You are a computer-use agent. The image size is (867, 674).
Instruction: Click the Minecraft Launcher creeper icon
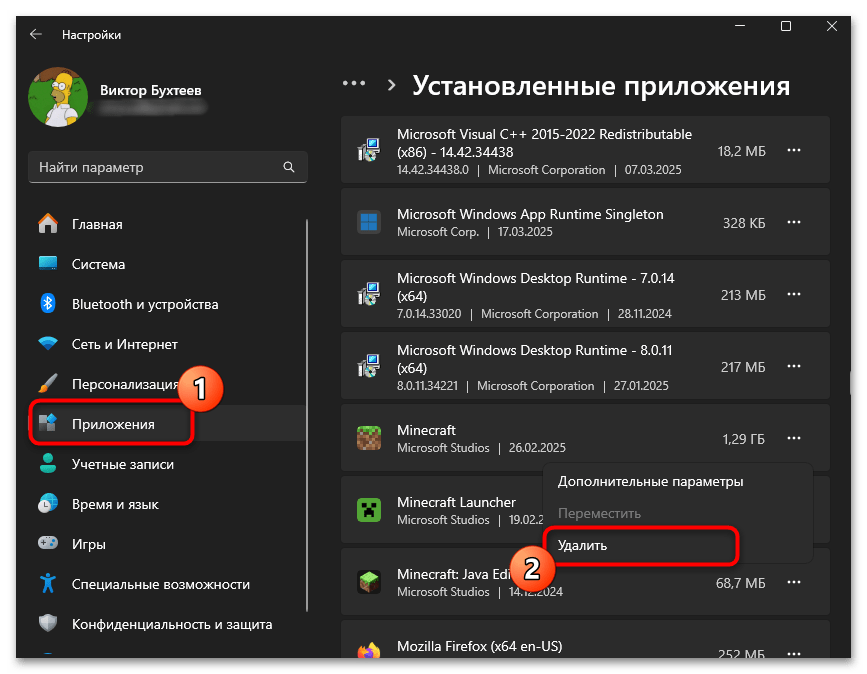(369, 510)
